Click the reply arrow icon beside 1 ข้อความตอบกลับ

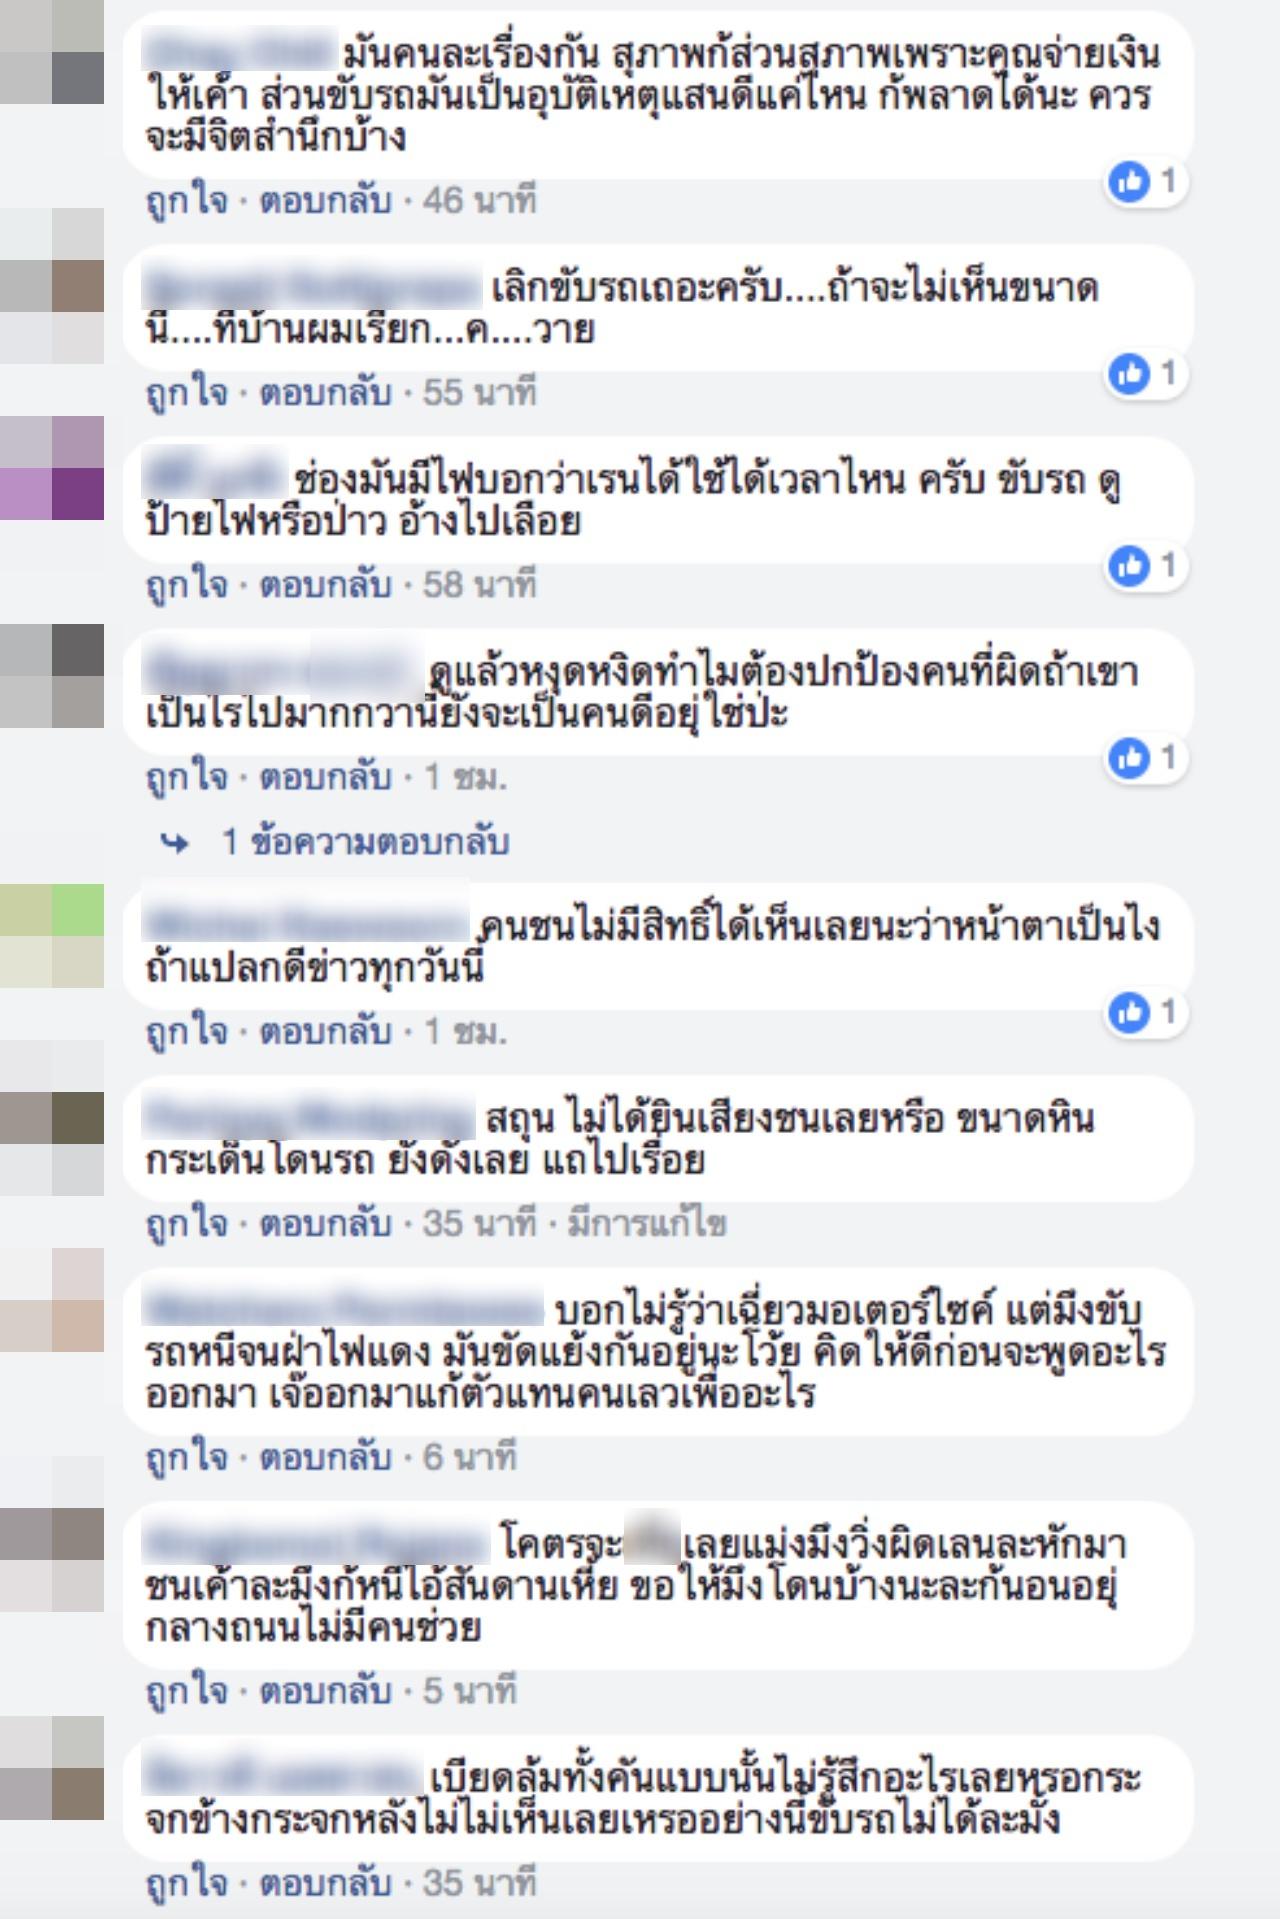175,843
